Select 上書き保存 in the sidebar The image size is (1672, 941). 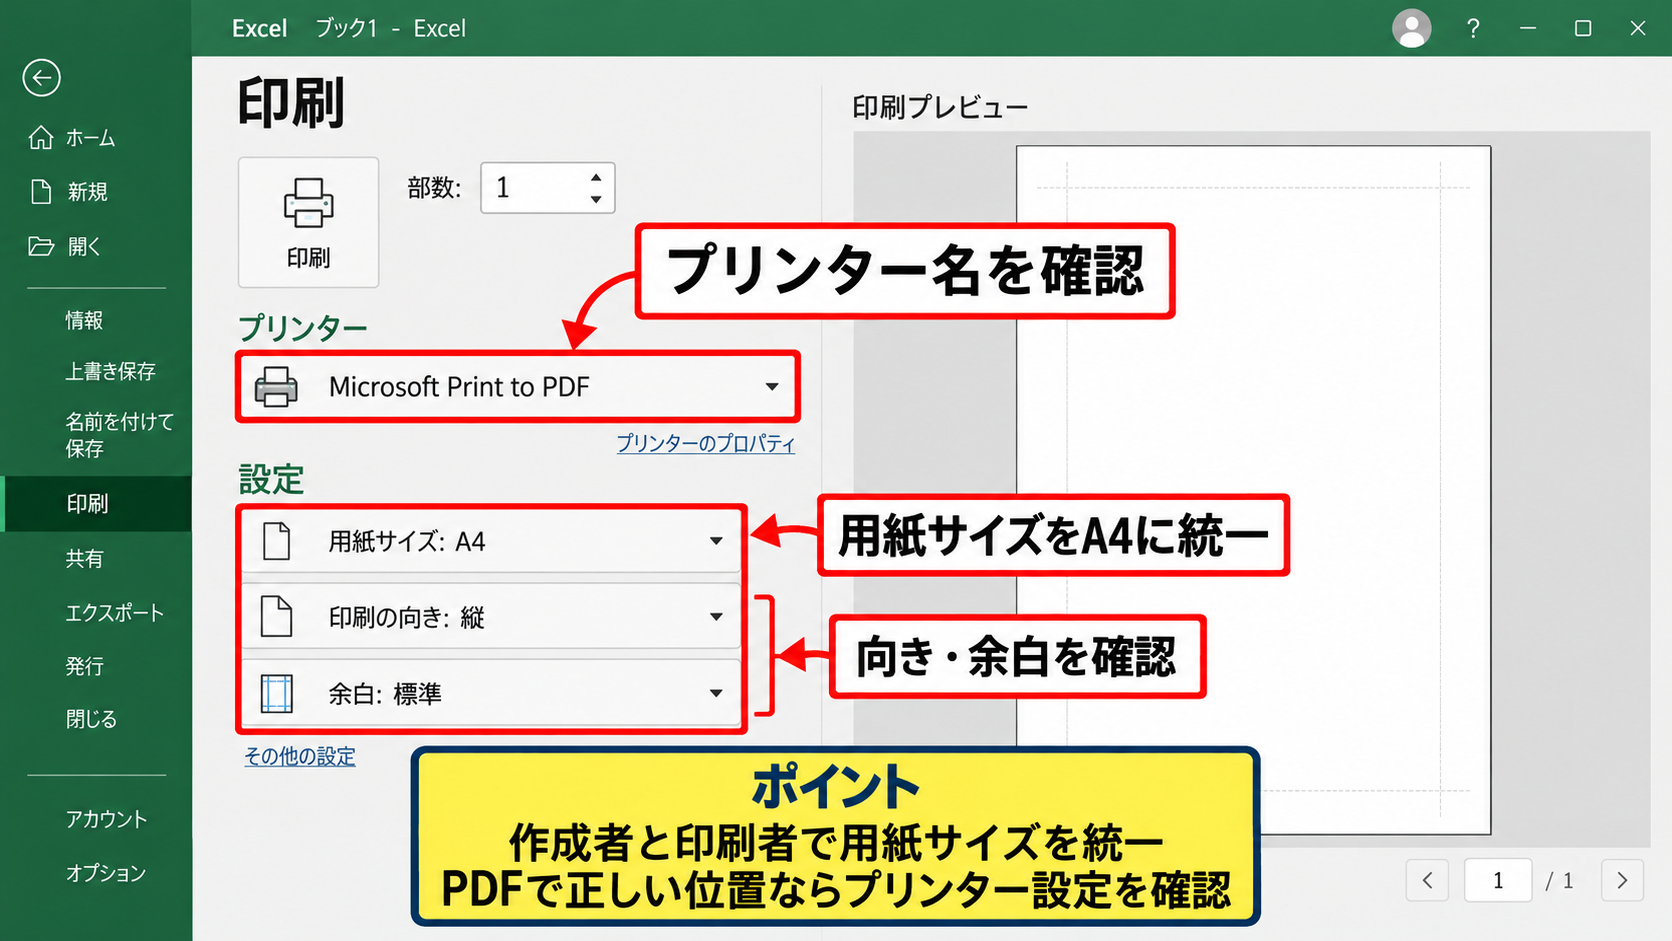coord(110,371)
